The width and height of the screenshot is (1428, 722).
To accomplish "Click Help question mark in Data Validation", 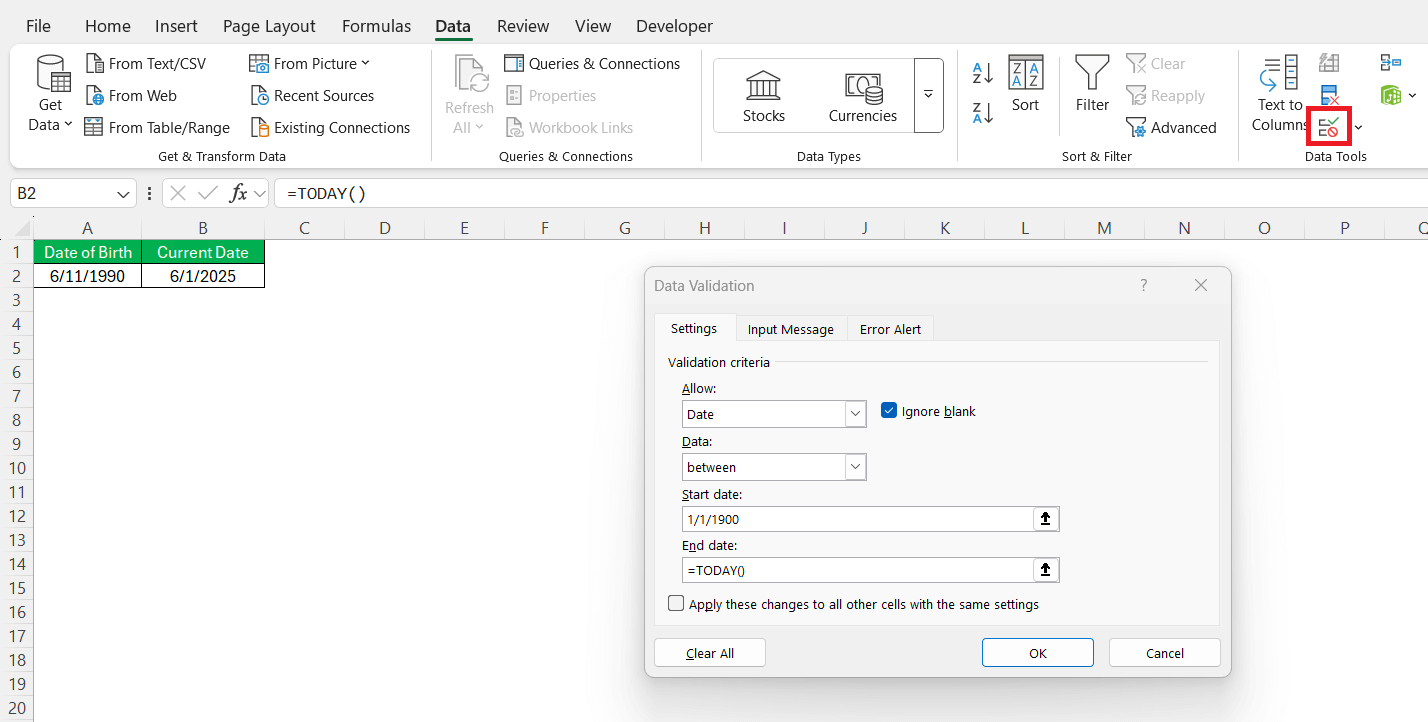I will pos(1144,285).
